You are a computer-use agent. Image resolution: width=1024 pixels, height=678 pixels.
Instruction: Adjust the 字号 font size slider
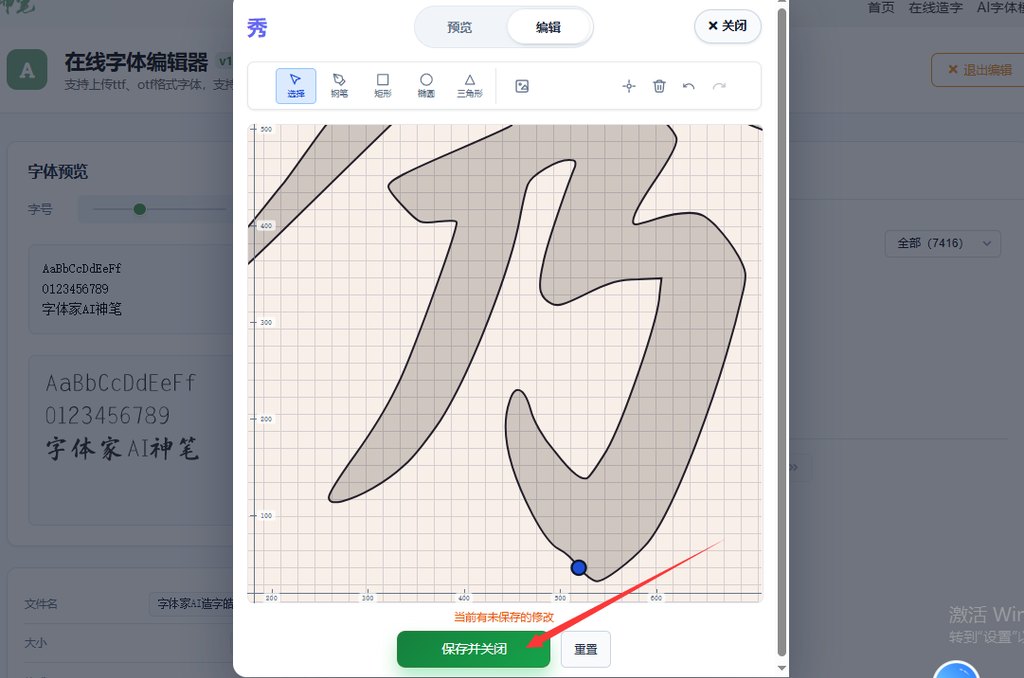[x=140, y=209]
